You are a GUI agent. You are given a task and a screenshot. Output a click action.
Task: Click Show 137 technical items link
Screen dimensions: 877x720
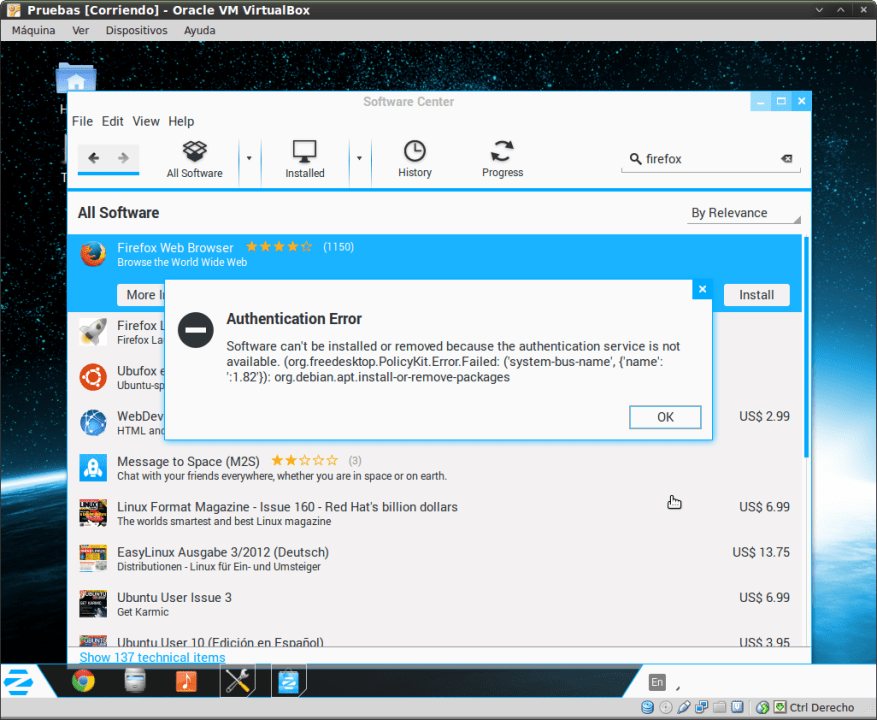coord(152,657)
